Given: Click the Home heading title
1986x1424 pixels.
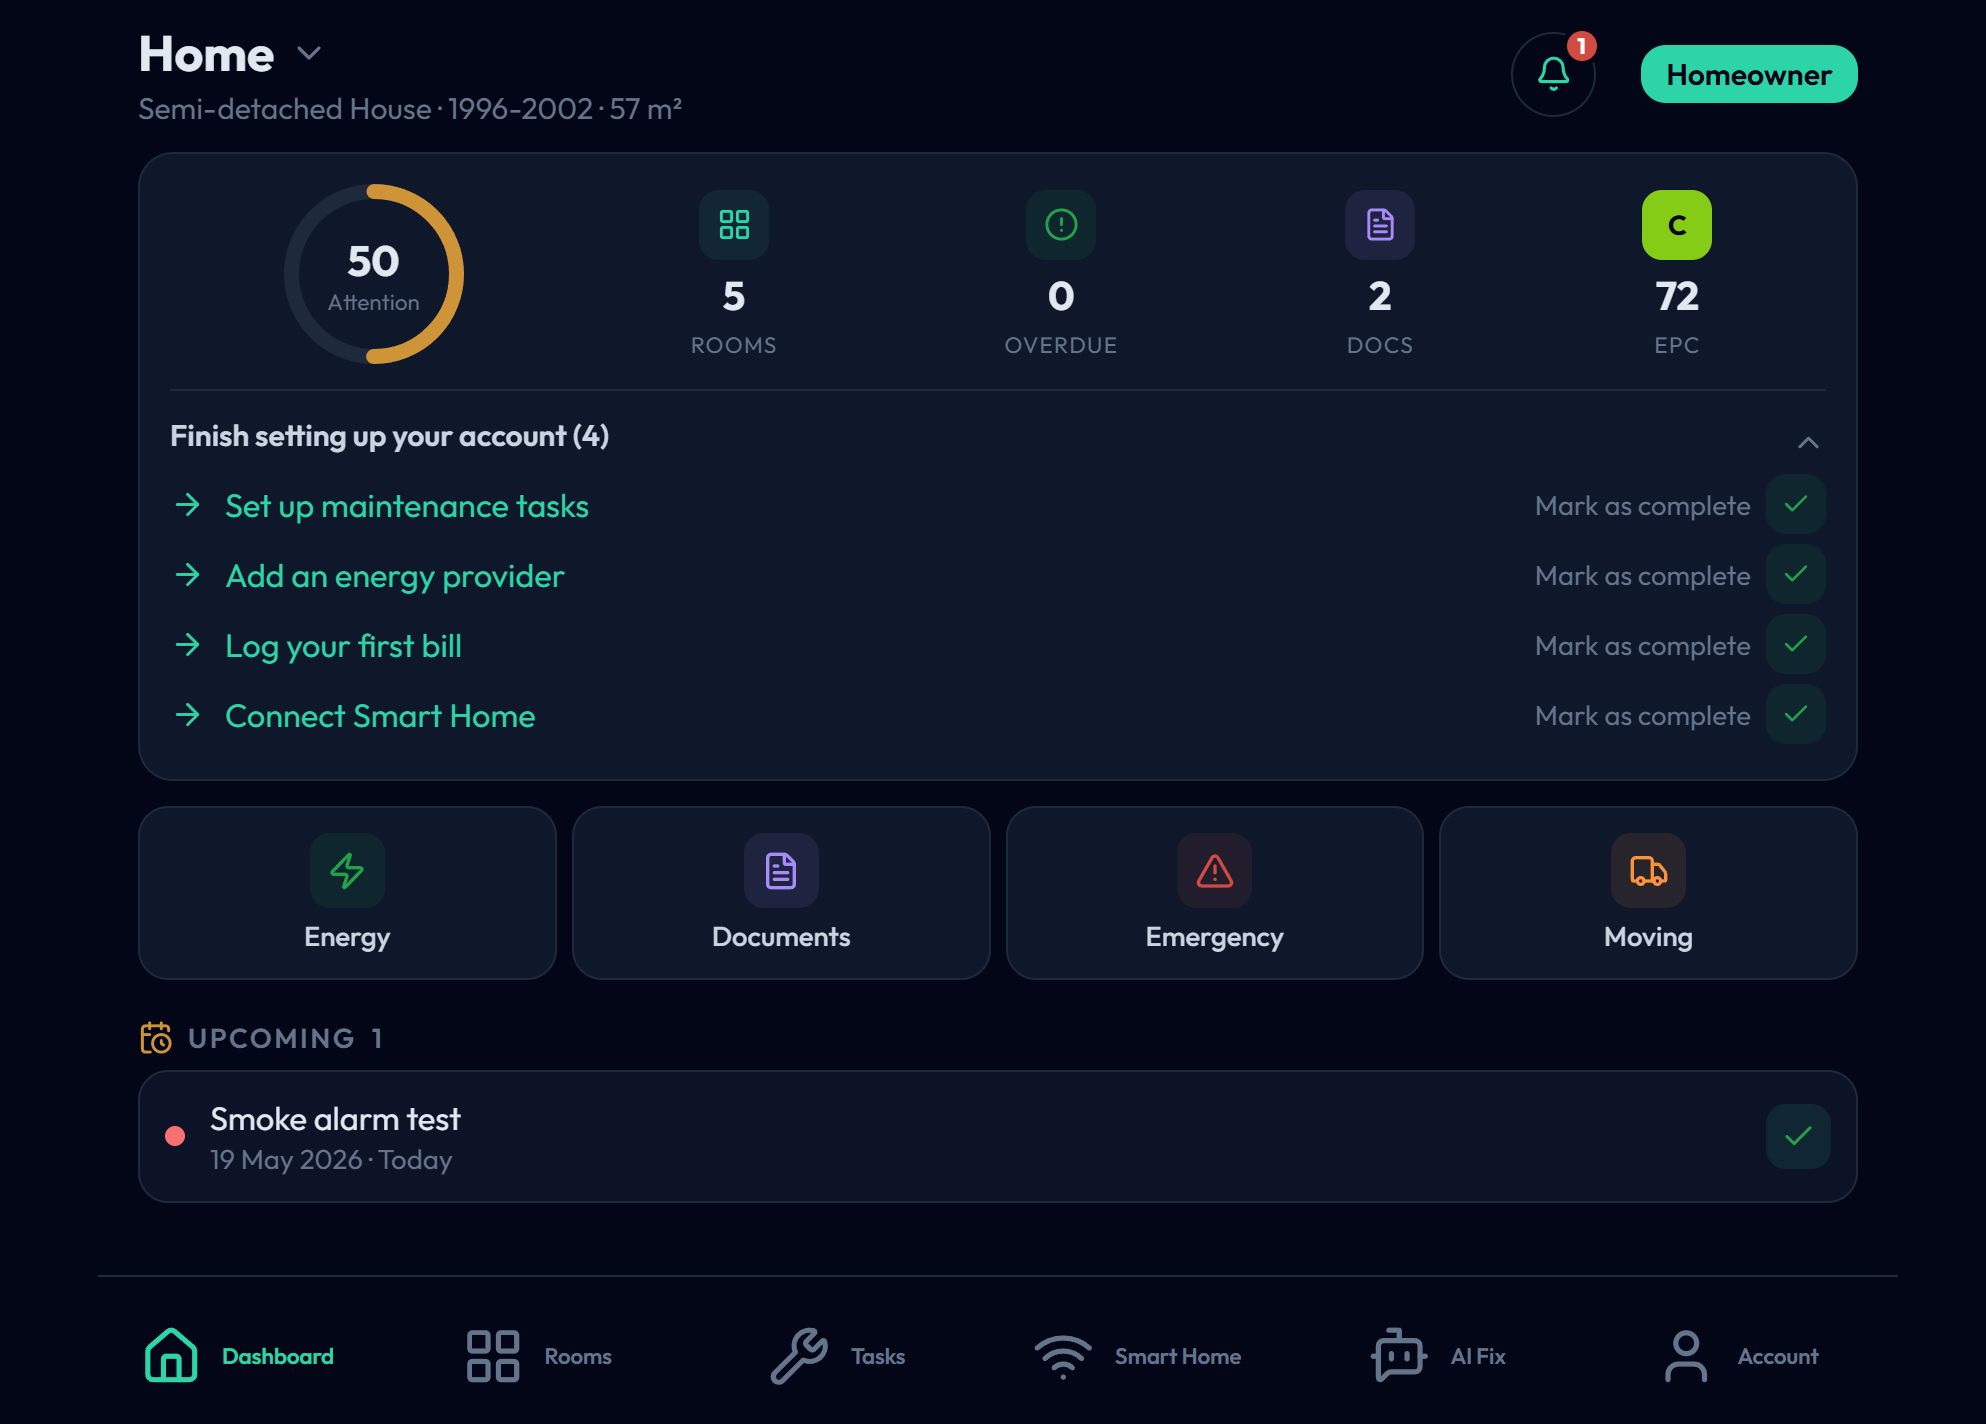Looking at the screenshot, I should click(x=206, y=54).
